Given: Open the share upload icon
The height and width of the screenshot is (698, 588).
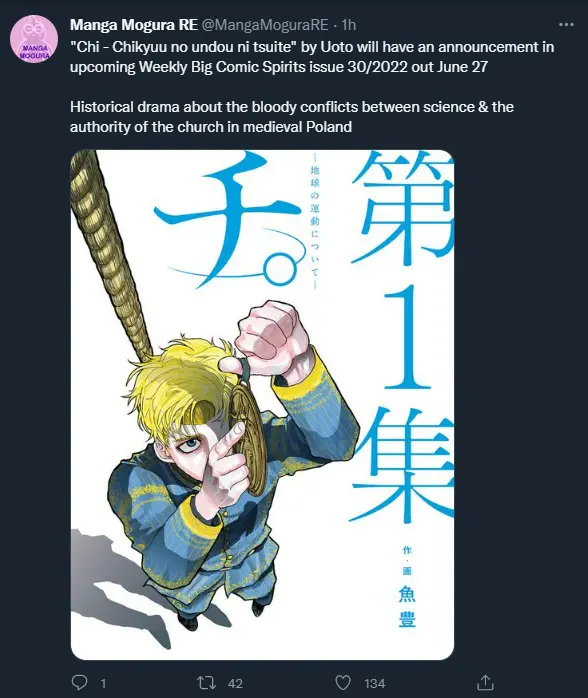Looking at the screenshot, I should [x=485, y=682].
